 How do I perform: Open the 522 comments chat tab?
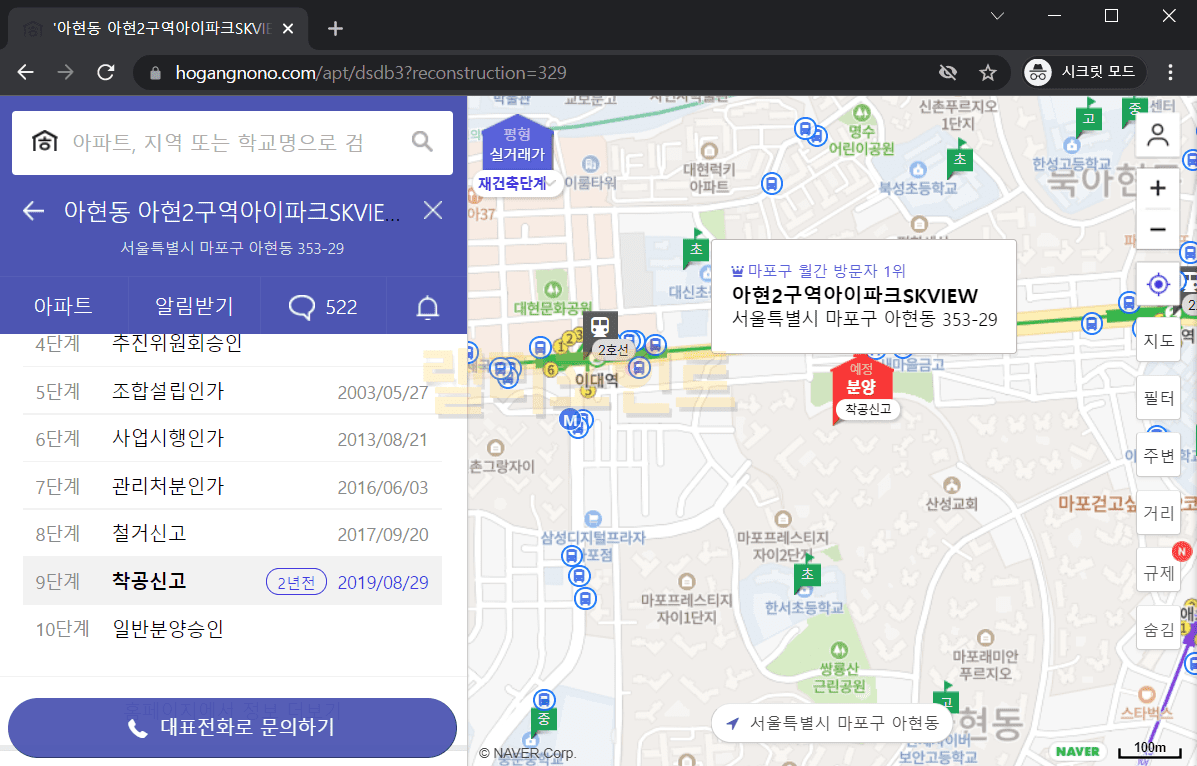pyautogui.click(x=323, y=307)
